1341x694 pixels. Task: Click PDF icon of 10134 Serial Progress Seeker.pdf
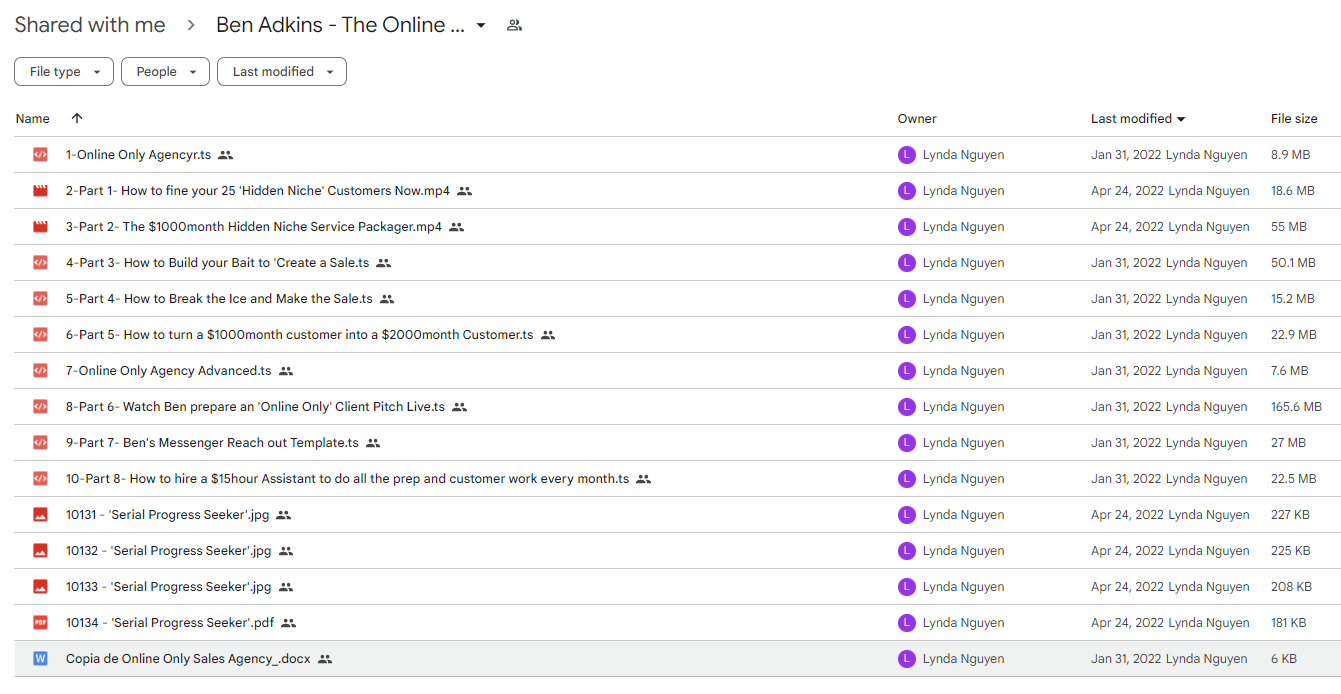click(x=40, y=623)
